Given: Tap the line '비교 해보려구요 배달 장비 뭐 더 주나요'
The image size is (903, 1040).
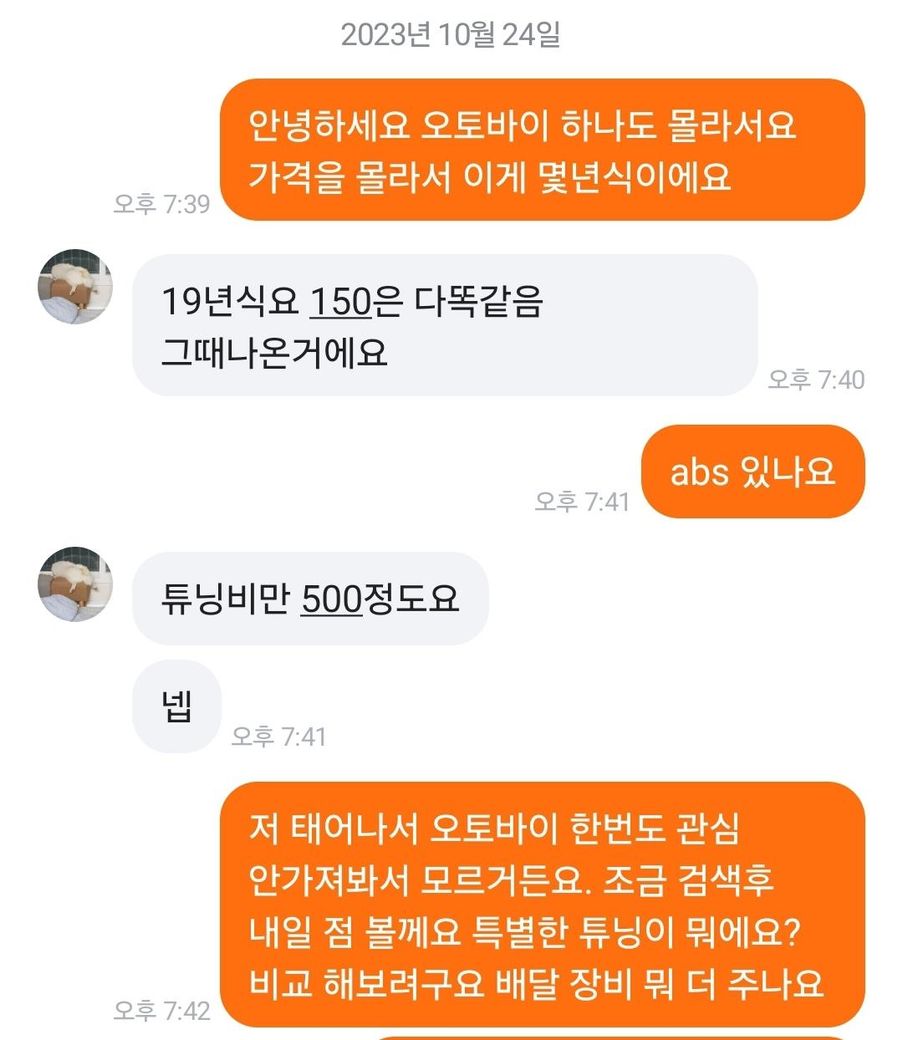Looking at the screenshot, I should 536,984.
